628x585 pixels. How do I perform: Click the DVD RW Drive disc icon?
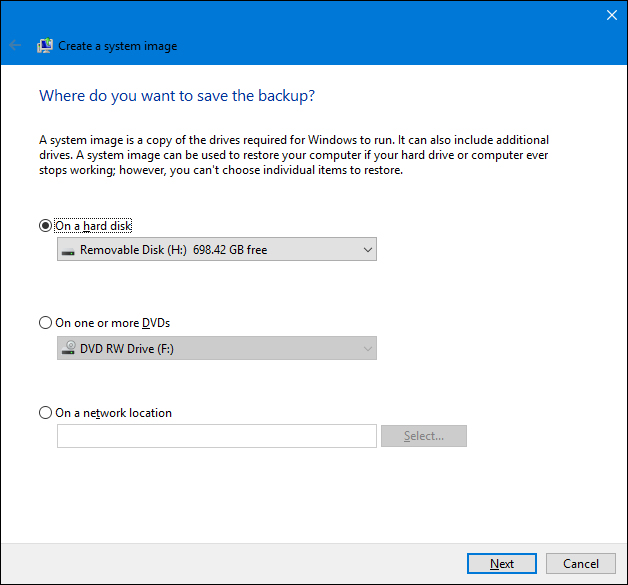coord(68,349)
